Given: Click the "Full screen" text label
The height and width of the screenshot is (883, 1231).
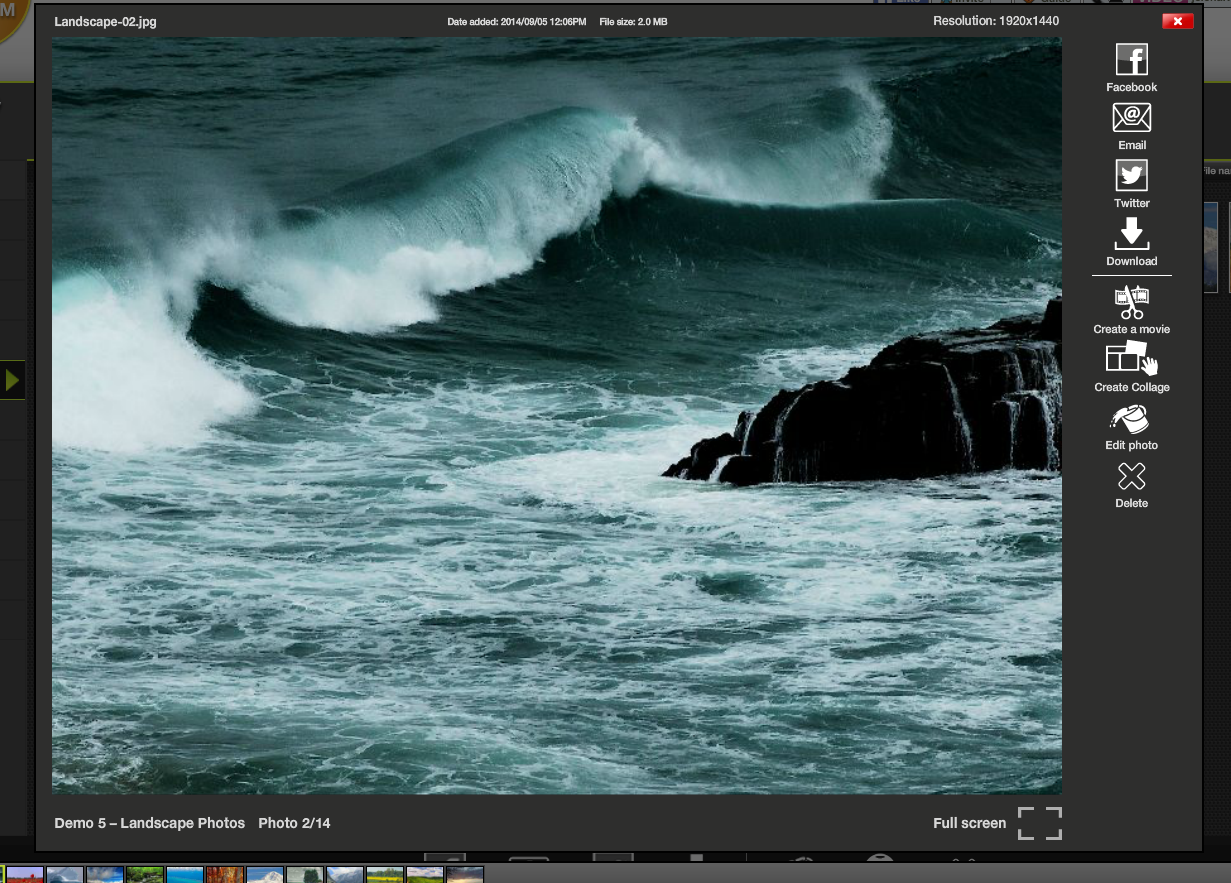Looking at the screenshot, I should (x=969, y=823).
